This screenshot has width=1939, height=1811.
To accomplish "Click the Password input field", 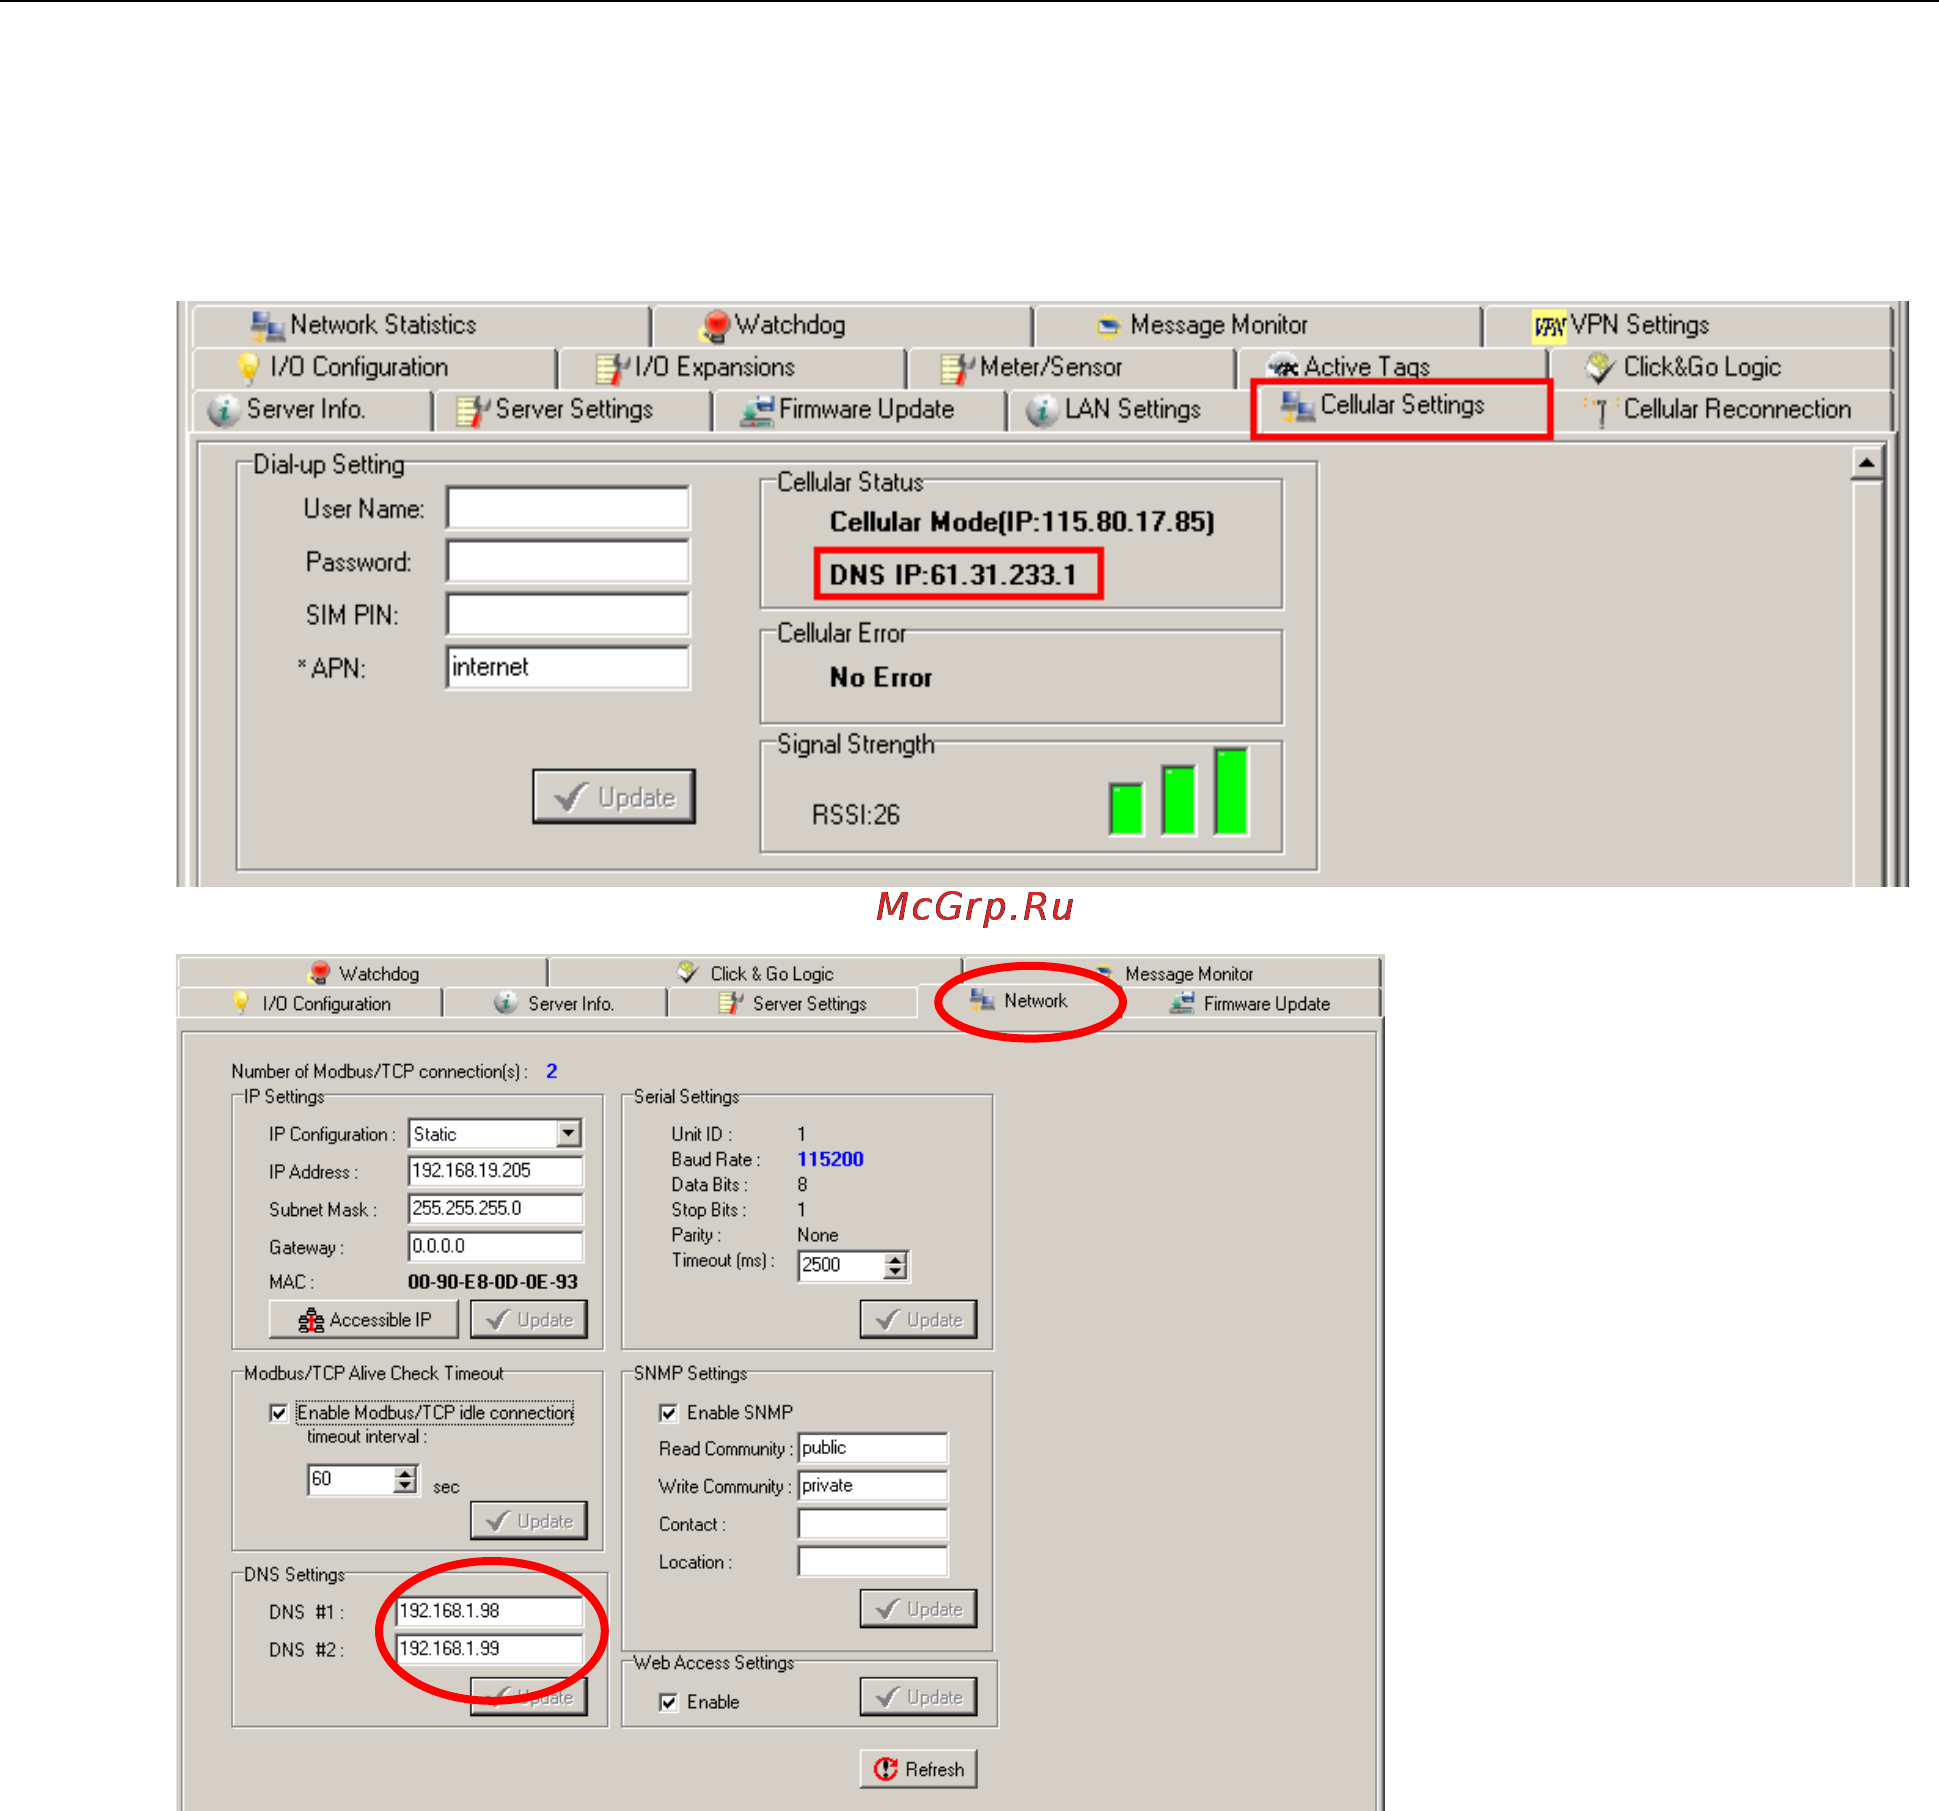I will point(568,561).
